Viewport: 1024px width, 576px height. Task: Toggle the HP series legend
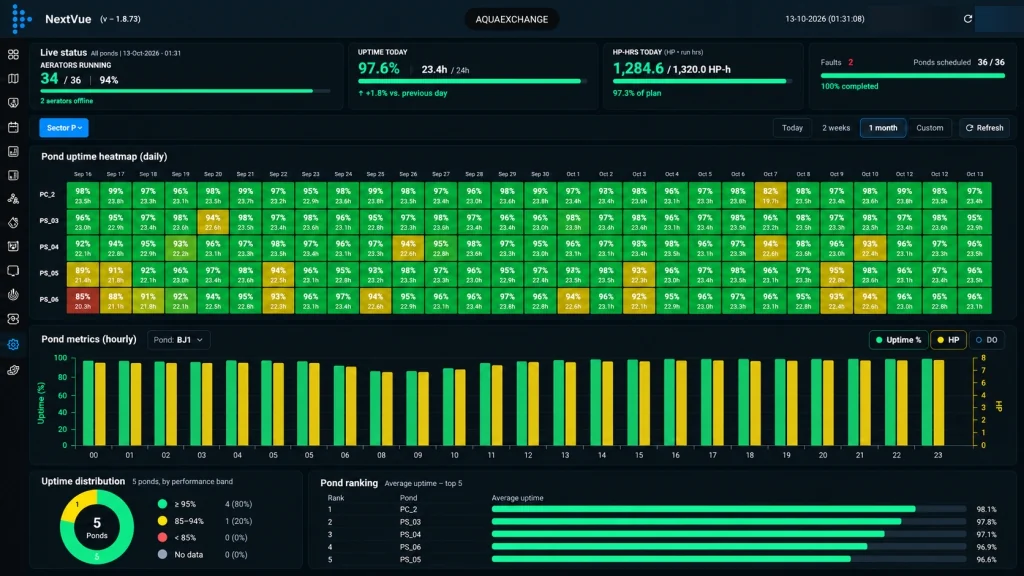[948, 340]
